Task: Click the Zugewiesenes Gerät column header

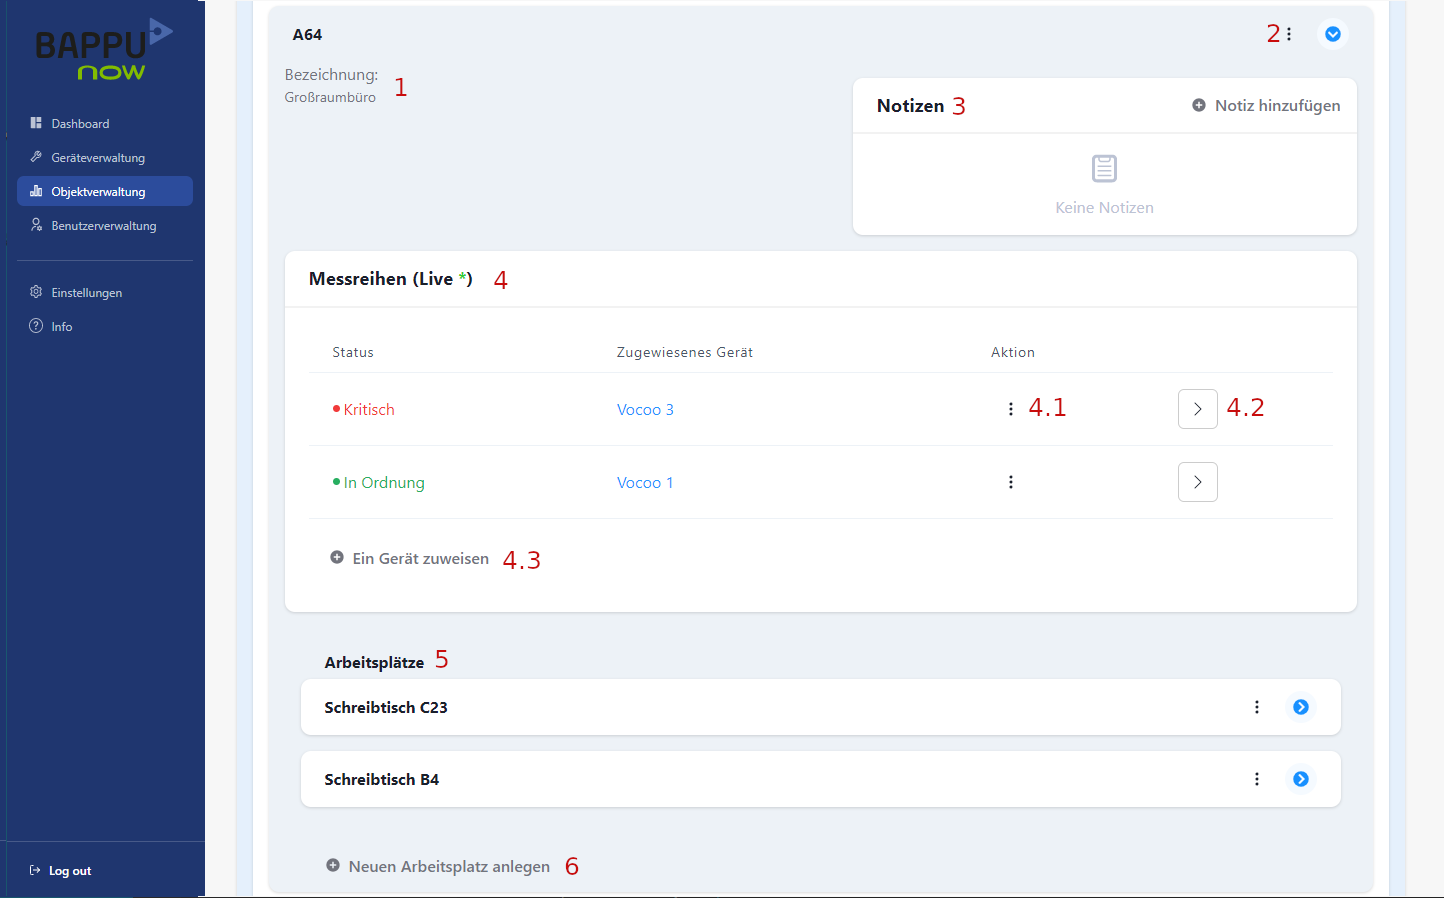Action: pyautogui.click(x=685, y=352)
